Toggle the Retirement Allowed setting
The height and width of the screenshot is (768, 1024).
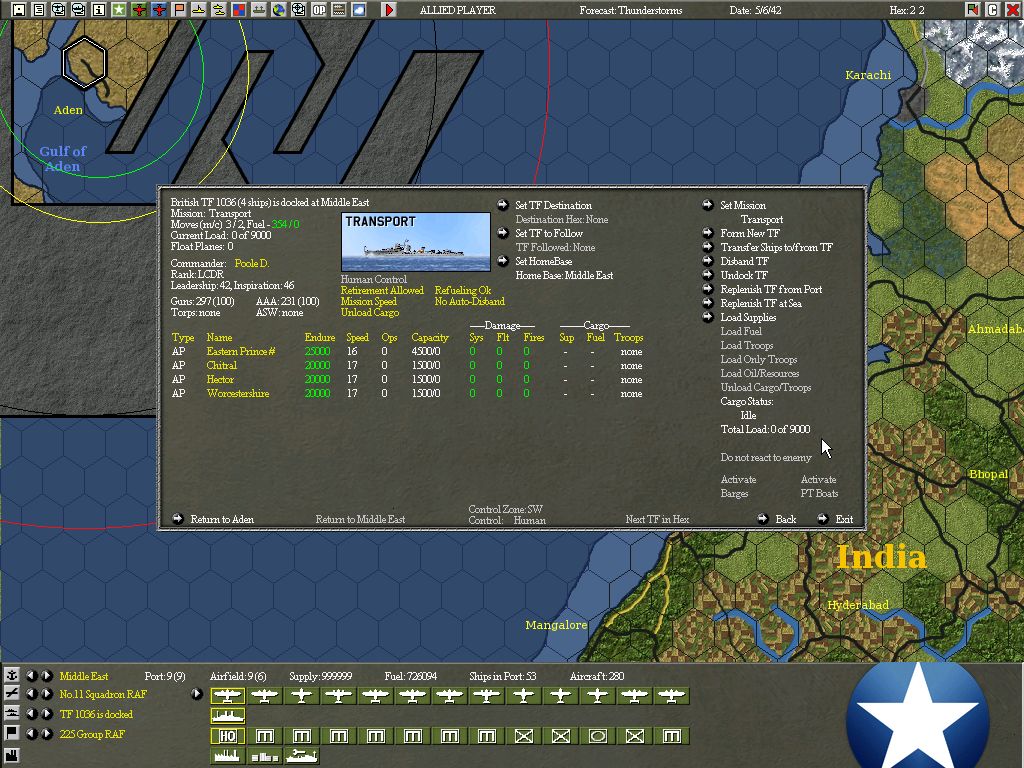point(382,290)
